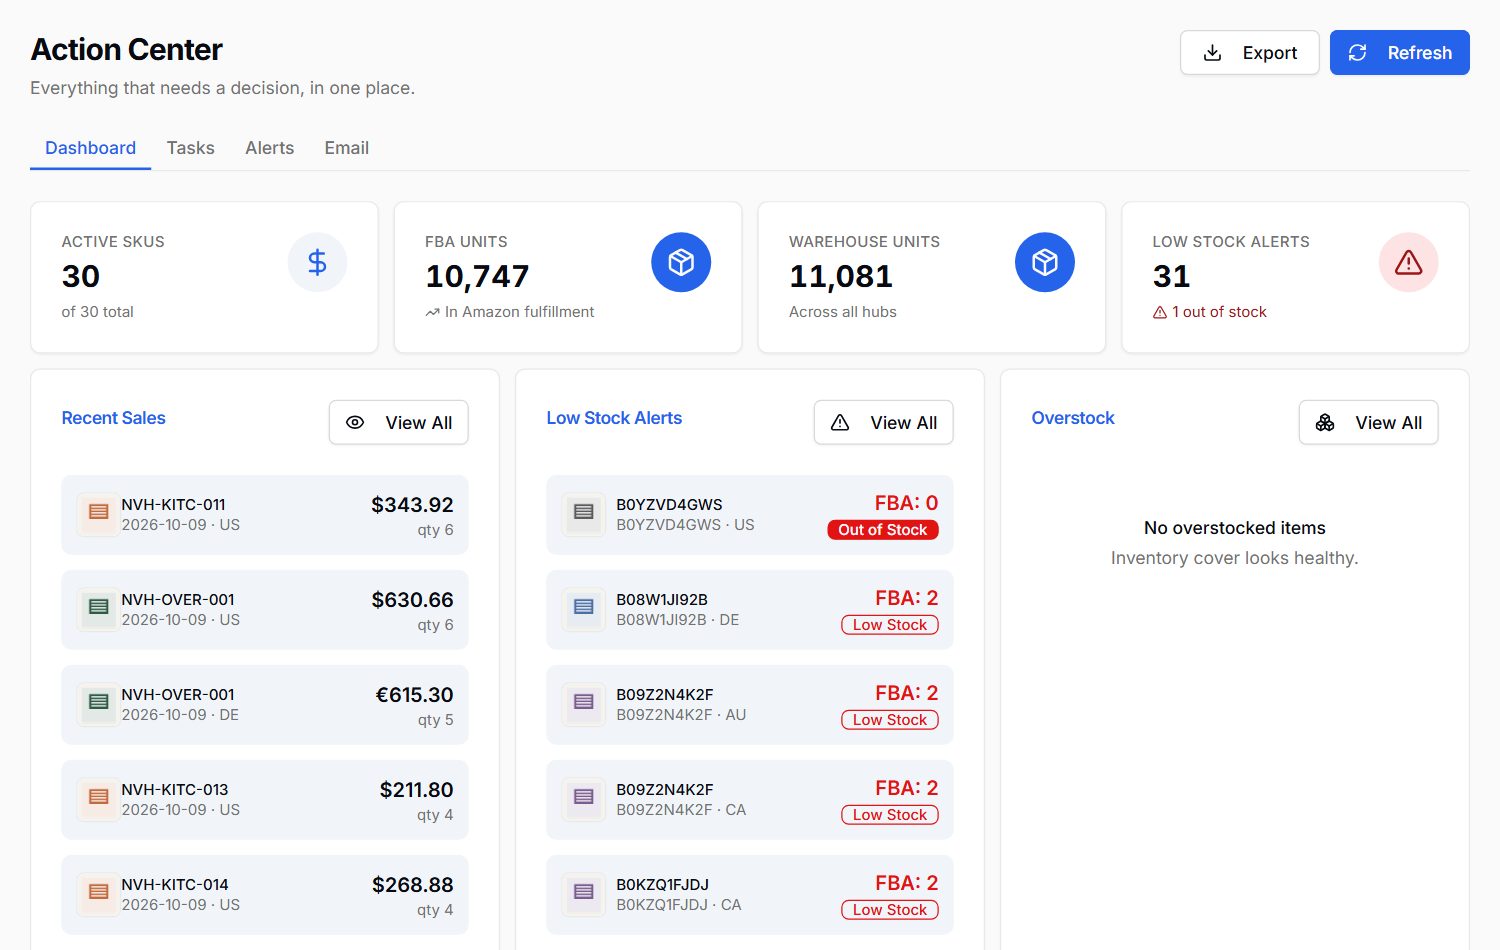Open the Low Stock Alerts heading link

614,418
